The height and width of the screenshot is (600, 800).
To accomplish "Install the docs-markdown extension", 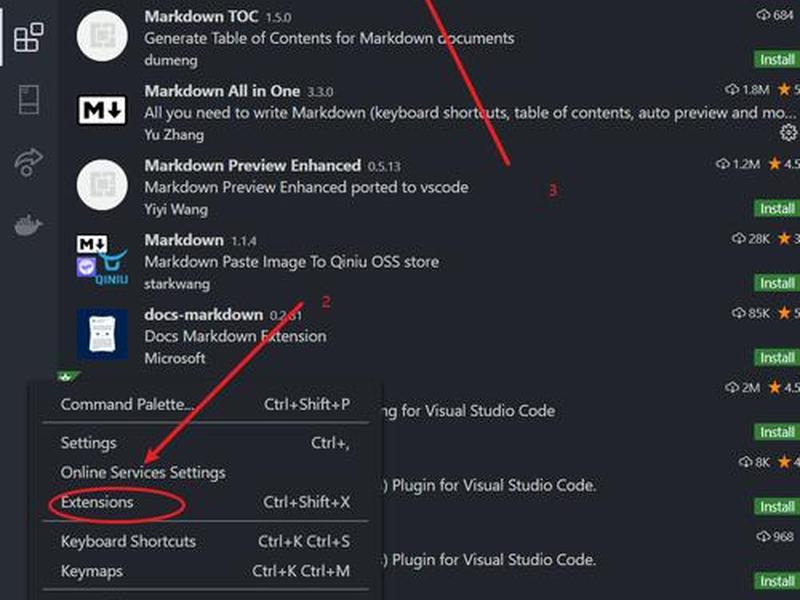I will click(x=777, y=358).
